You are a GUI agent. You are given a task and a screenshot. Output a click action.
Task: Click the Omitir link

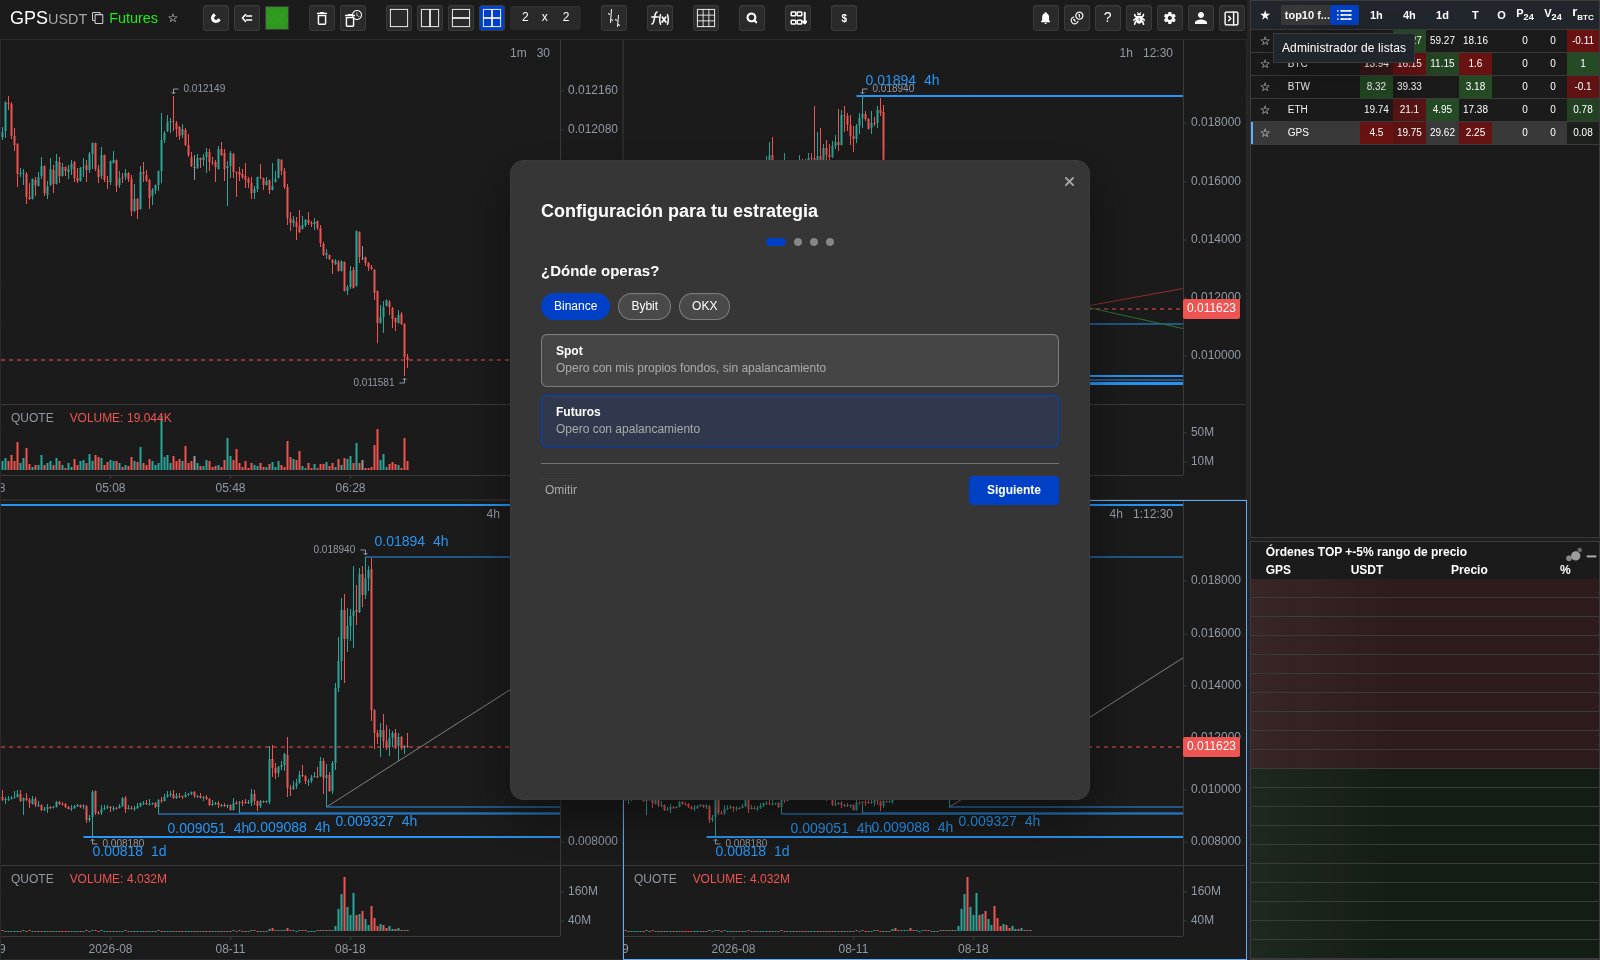tap(561, 490)
